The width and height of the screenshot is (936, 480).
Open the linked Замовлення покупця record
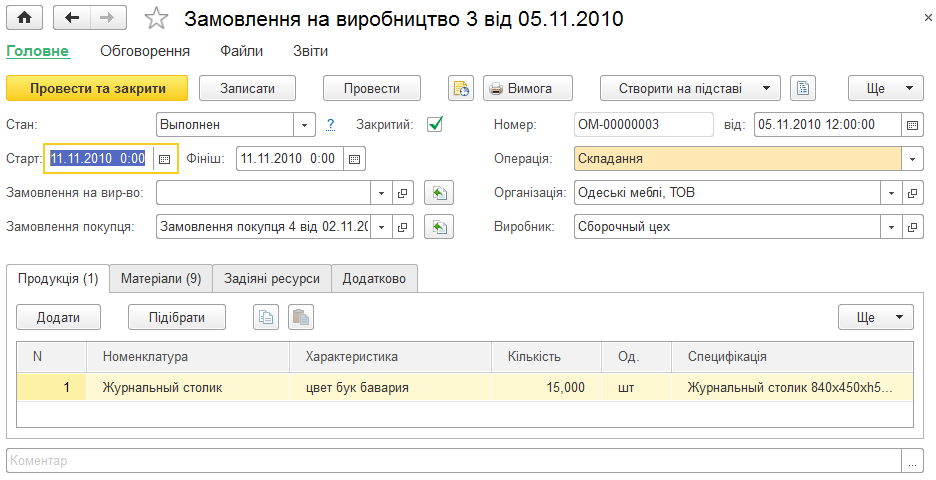click(403, 227)
